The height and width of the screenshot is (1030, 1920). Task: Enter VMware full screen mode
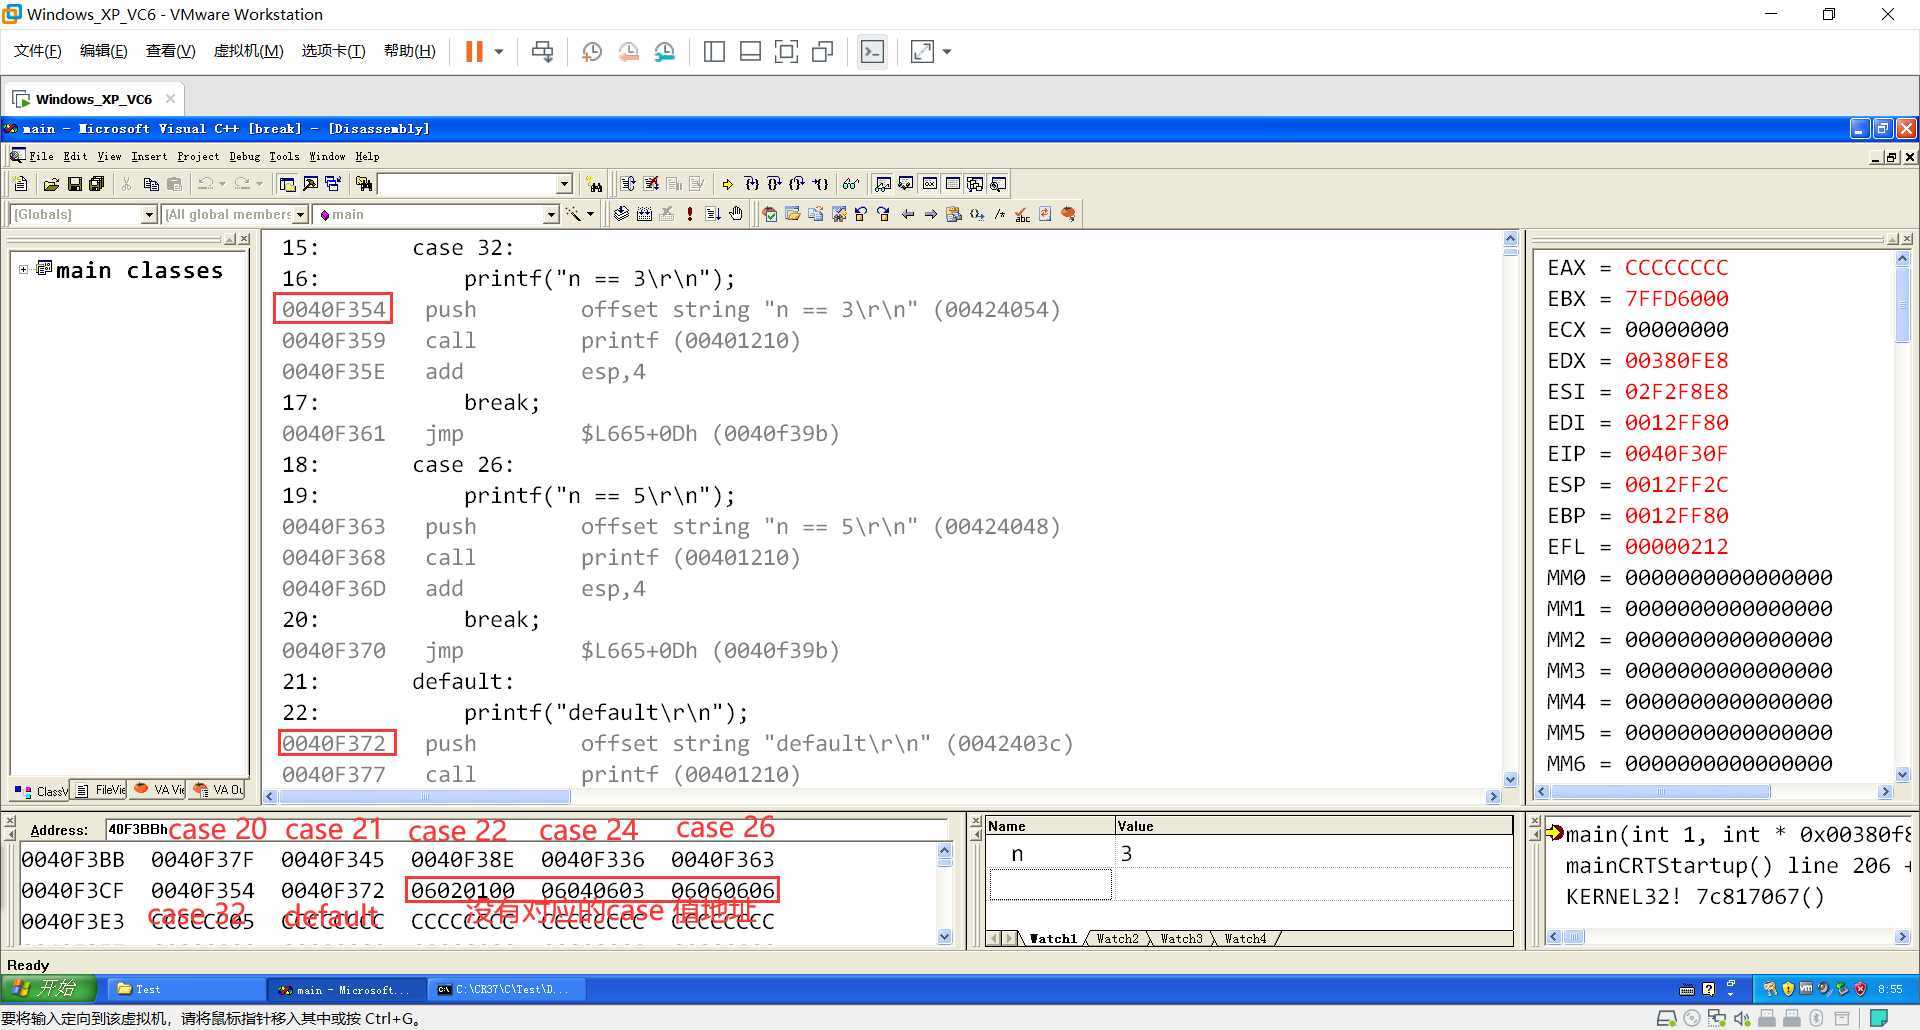[x=786, y=52]
